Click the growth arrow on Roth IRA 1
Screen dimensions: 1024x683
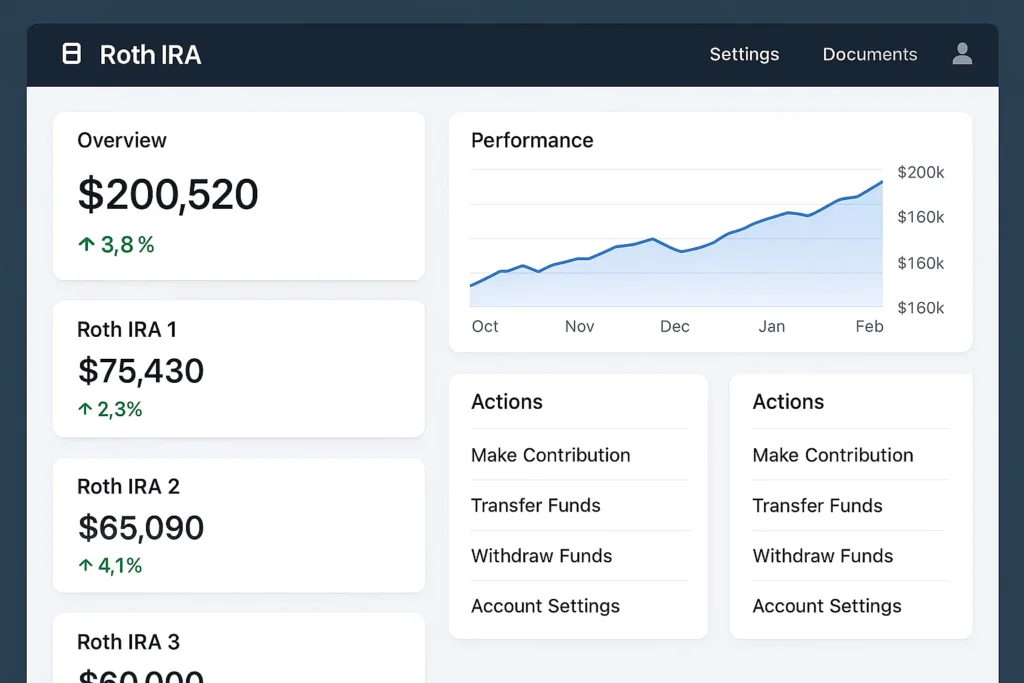point(86,408)
